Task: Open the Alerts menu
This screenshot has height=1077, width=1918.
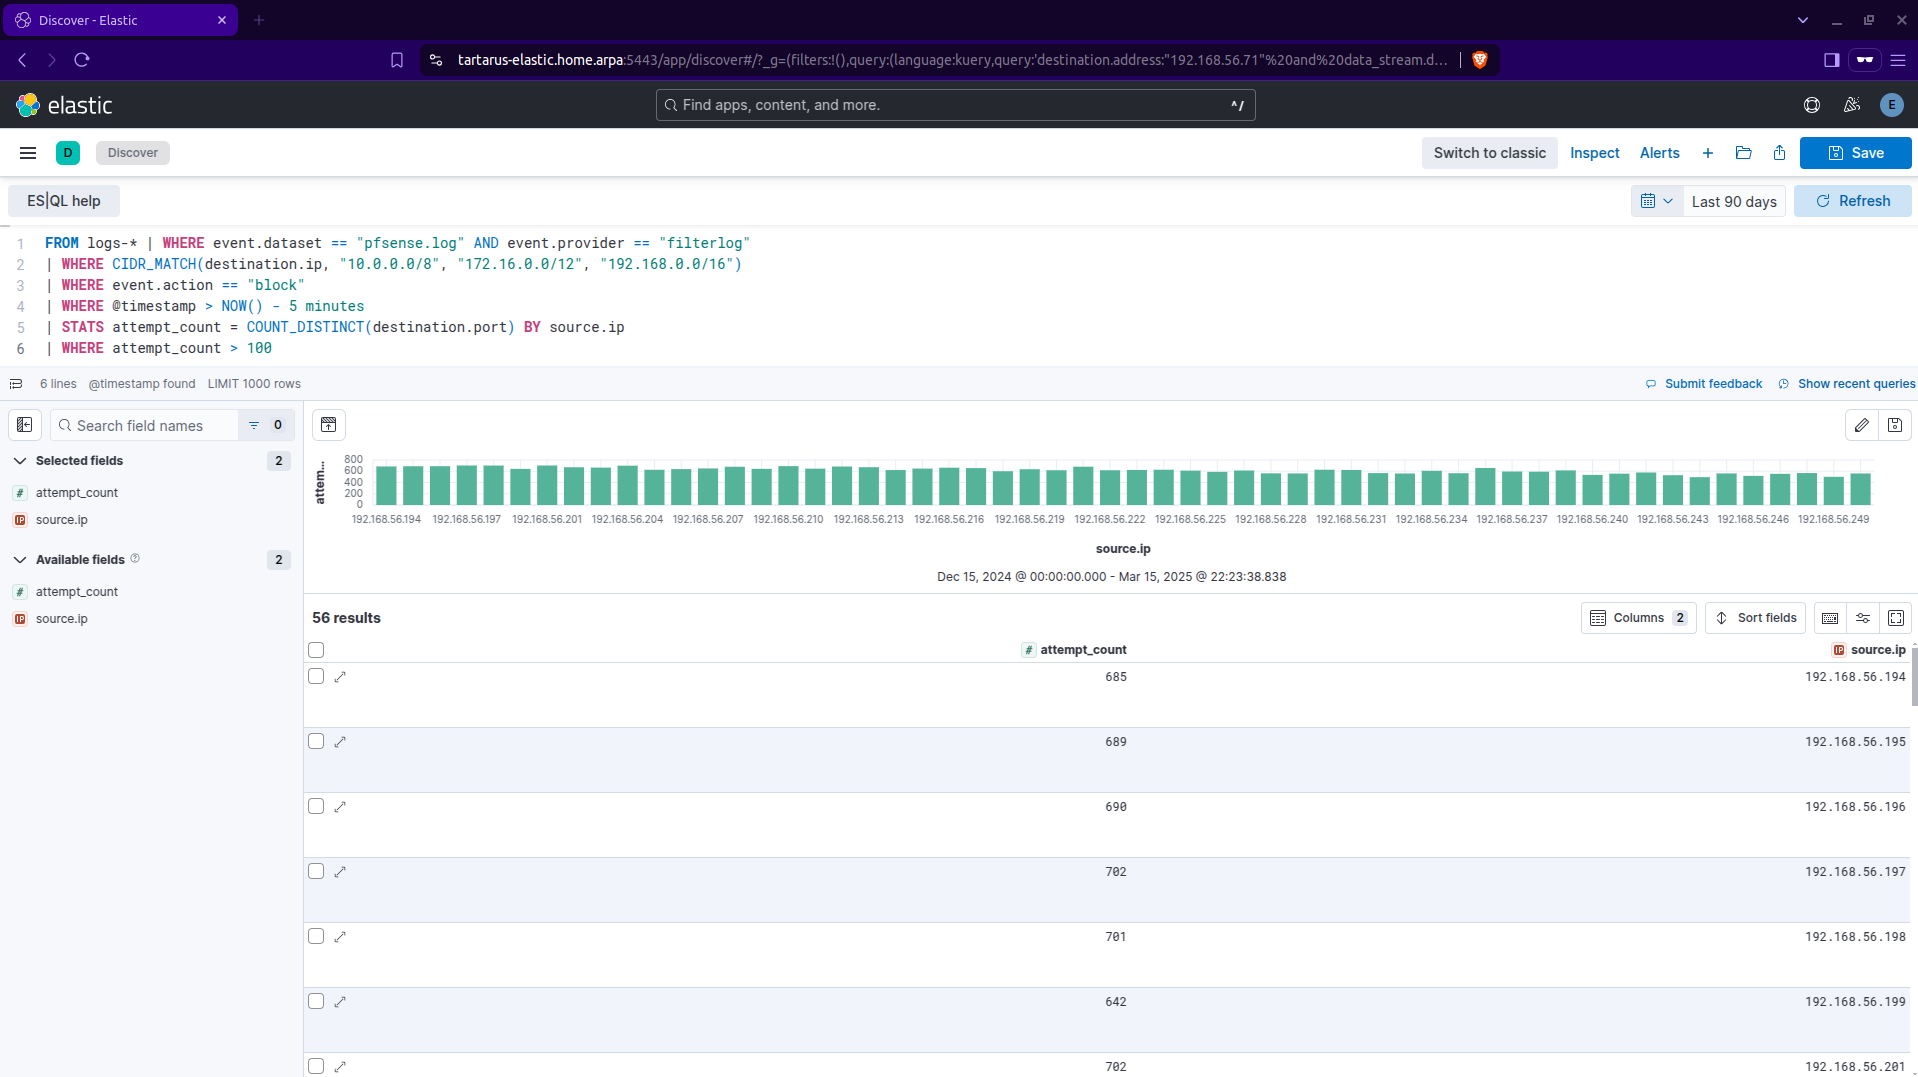Action: [1659, 153]
